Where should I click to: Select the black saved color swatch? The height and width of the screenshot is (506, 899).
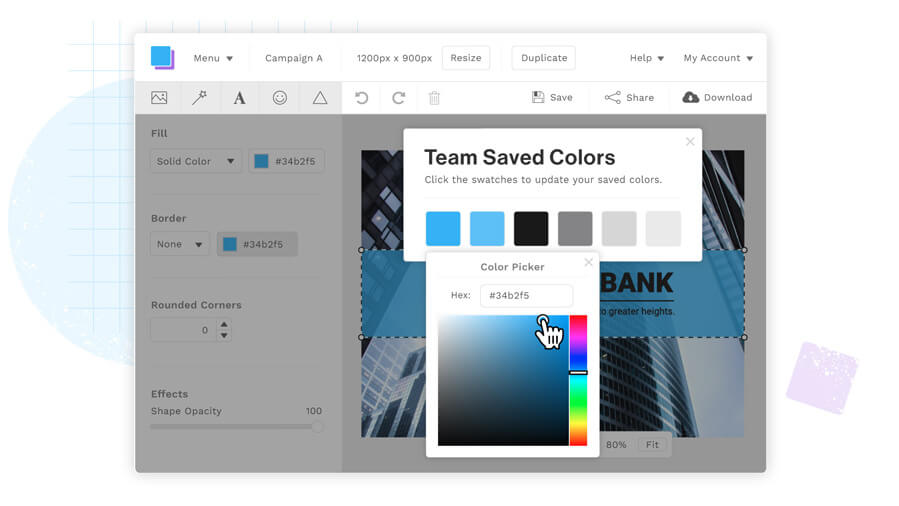pyautogui.click(x=531, y=228)
